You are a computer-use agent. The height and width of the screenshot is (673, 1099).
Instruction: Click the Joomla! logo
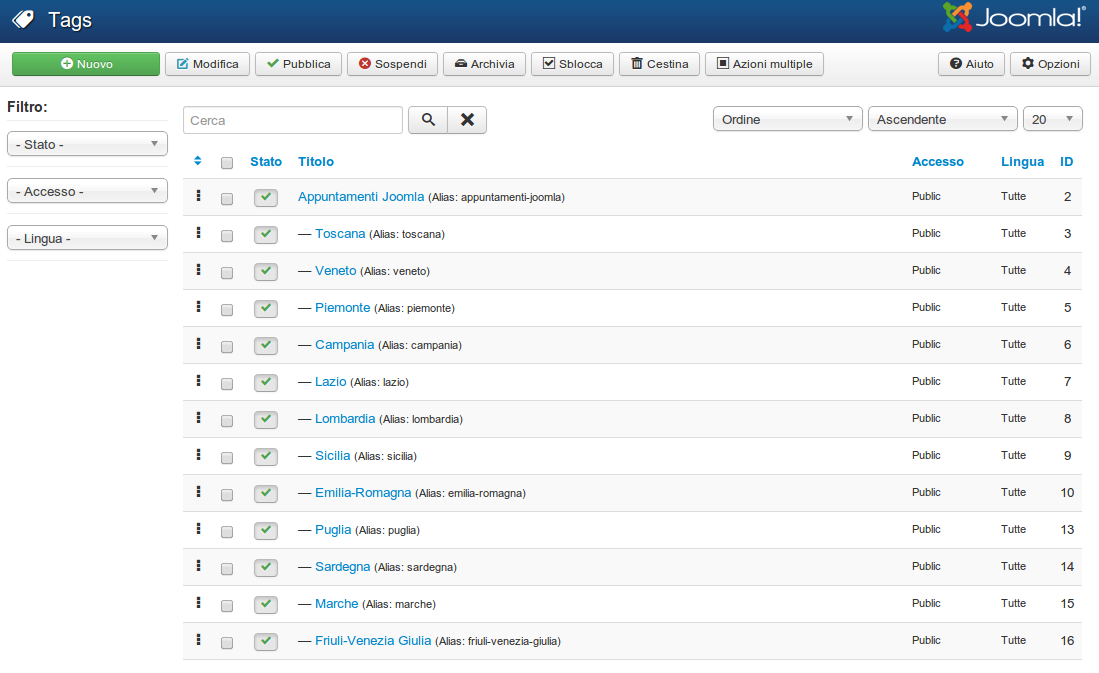pos(1014,18)
